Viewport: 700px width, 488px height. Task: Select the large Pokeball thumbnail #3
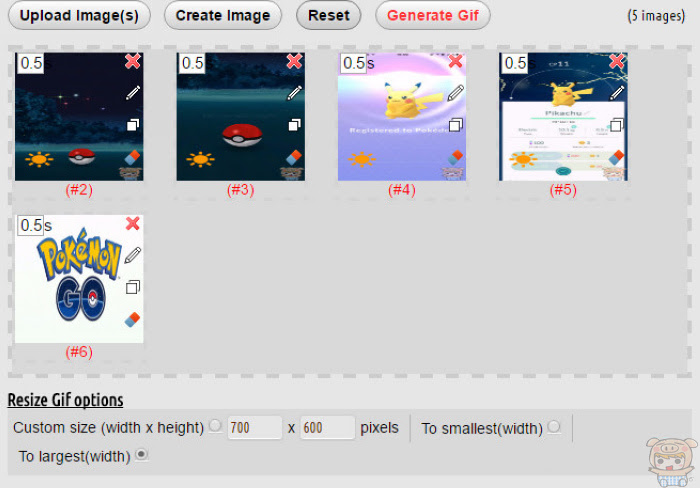(x=241, y=117)
